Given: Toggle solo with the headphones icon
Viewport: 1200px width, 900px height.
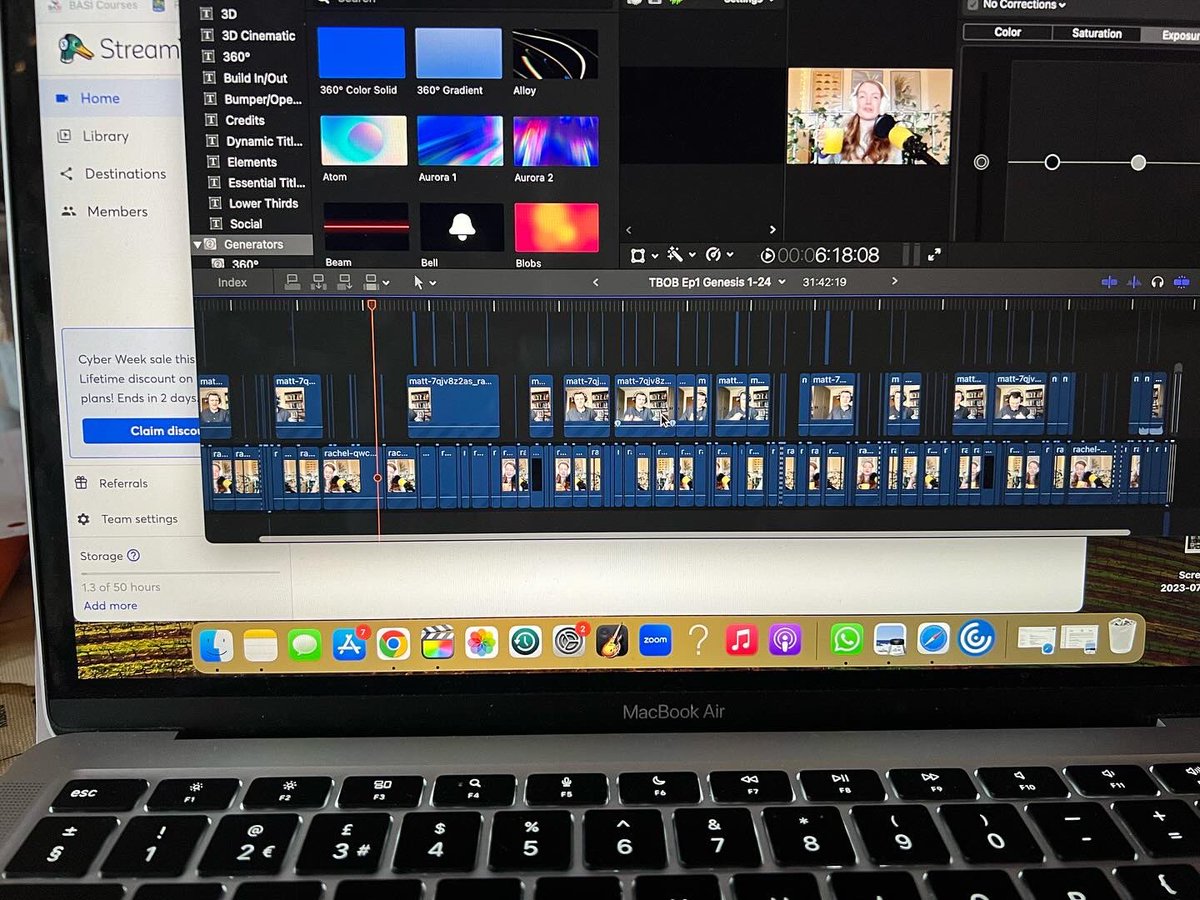Looking at the screenshot, I should point(1158,283).
